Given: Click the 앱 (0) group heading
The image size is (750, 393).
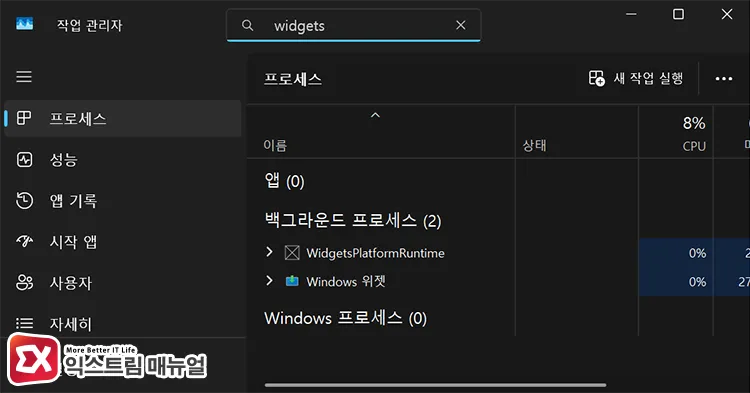Looking at the screenshot, I should pyautogui.click(x=284, y=181).
